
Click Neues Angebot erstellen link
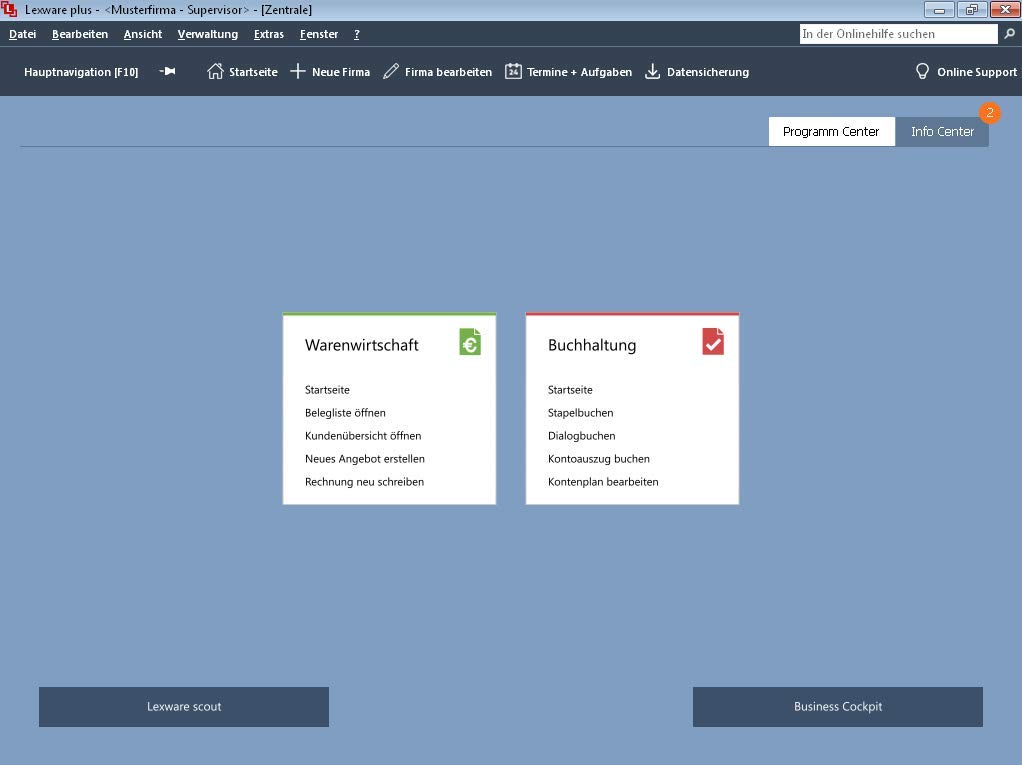pos(364,459)
